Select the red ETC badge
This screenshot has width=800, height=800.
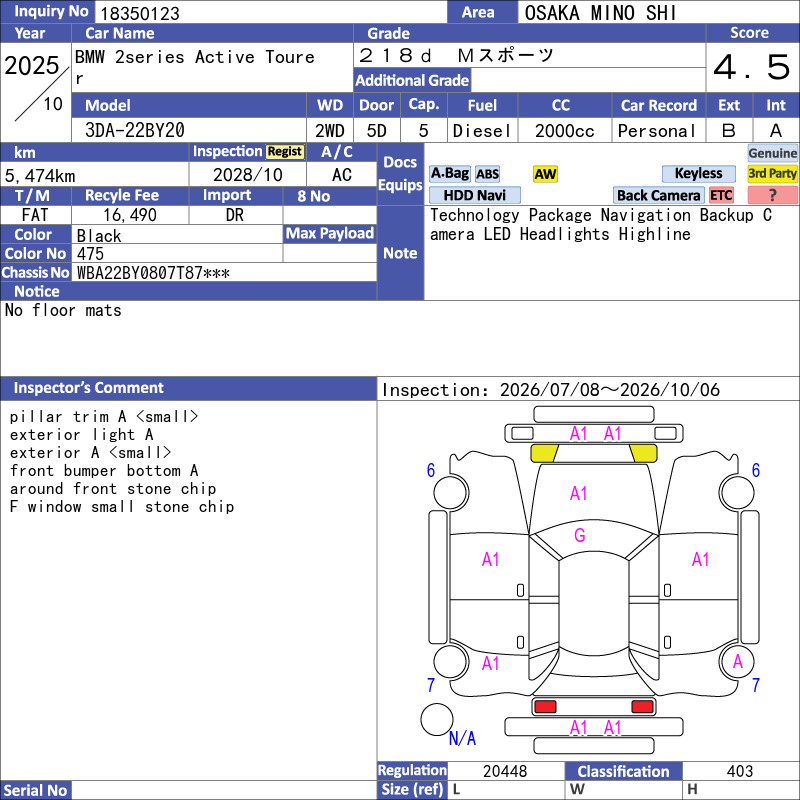[x=721, y=195]
